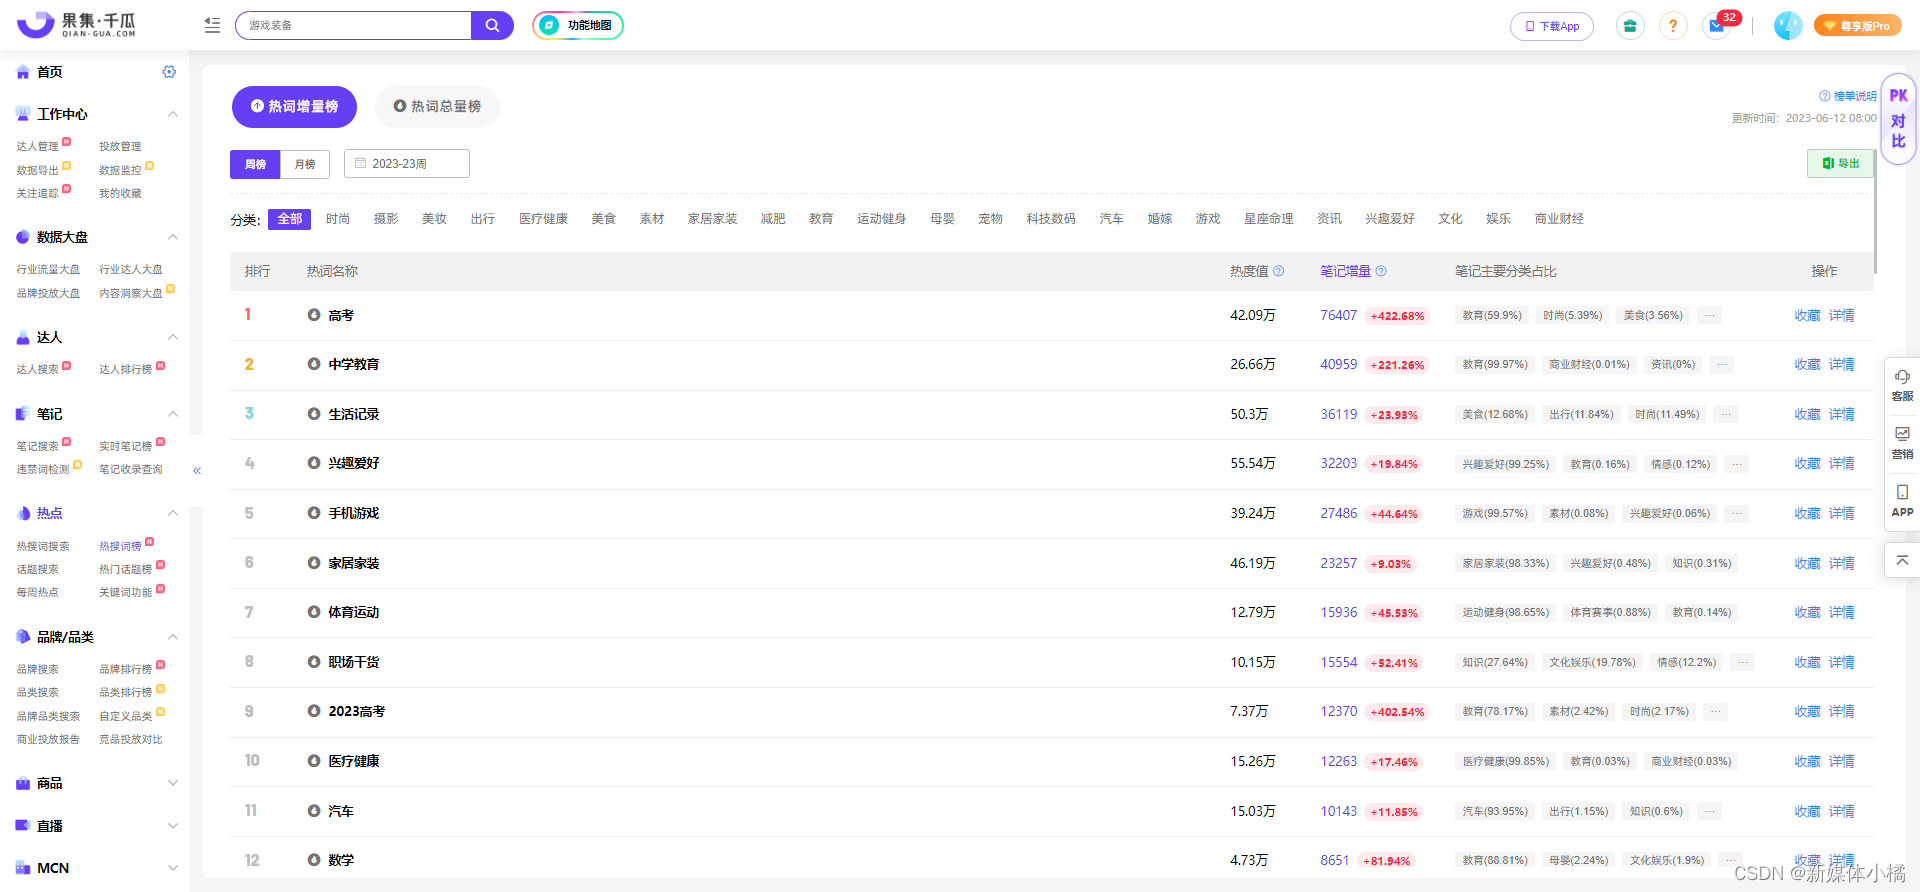
Task: Collapse the 工作中心 section
Action: 173,114
